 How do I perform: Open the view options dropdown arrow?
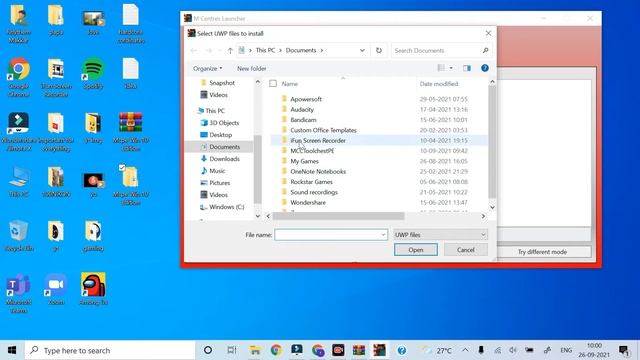click(451, 68)
